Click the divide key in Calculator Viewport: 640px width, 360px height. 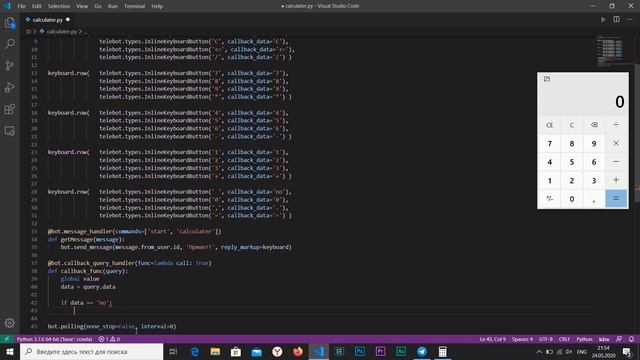point(616,125)
